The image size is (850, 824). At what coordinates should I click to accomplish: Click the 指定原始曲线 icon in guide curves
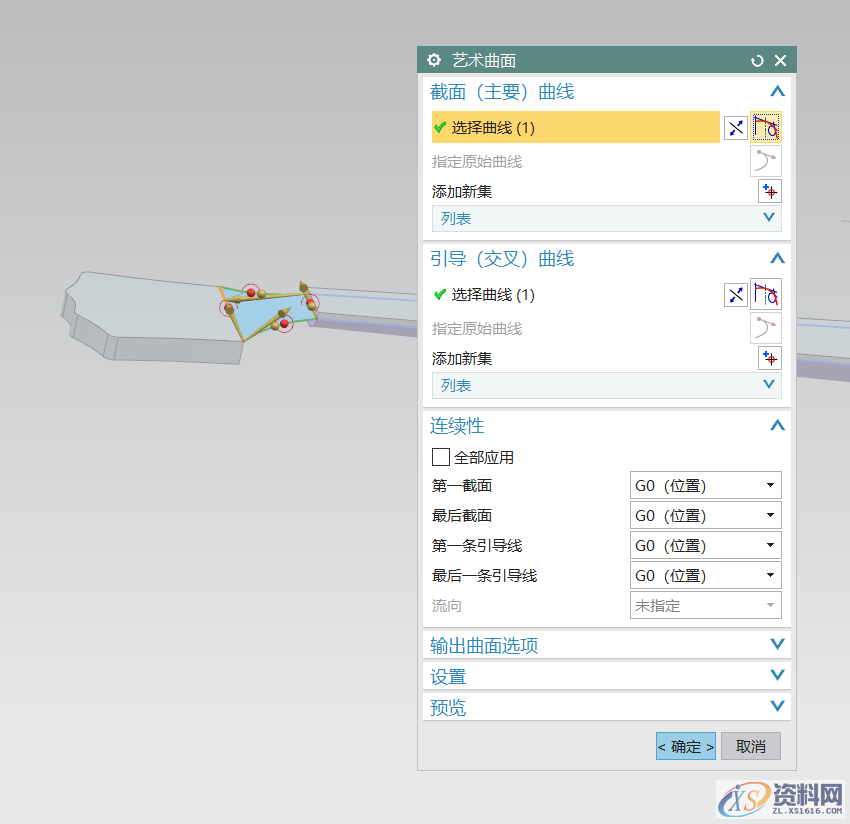[x=766, y=327]
